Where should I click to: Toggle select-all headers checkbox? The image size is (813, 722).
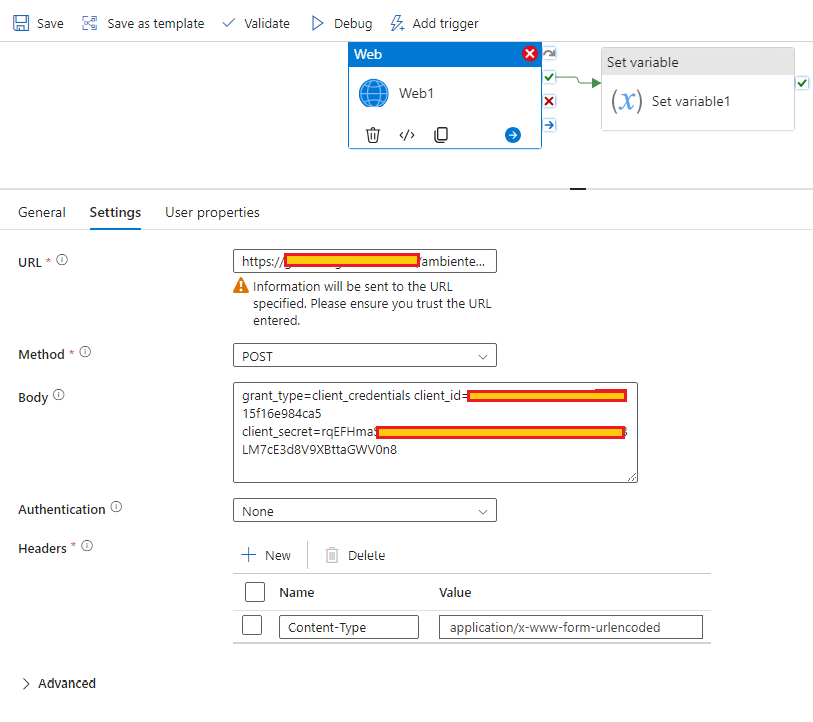(x=255, y=592)
